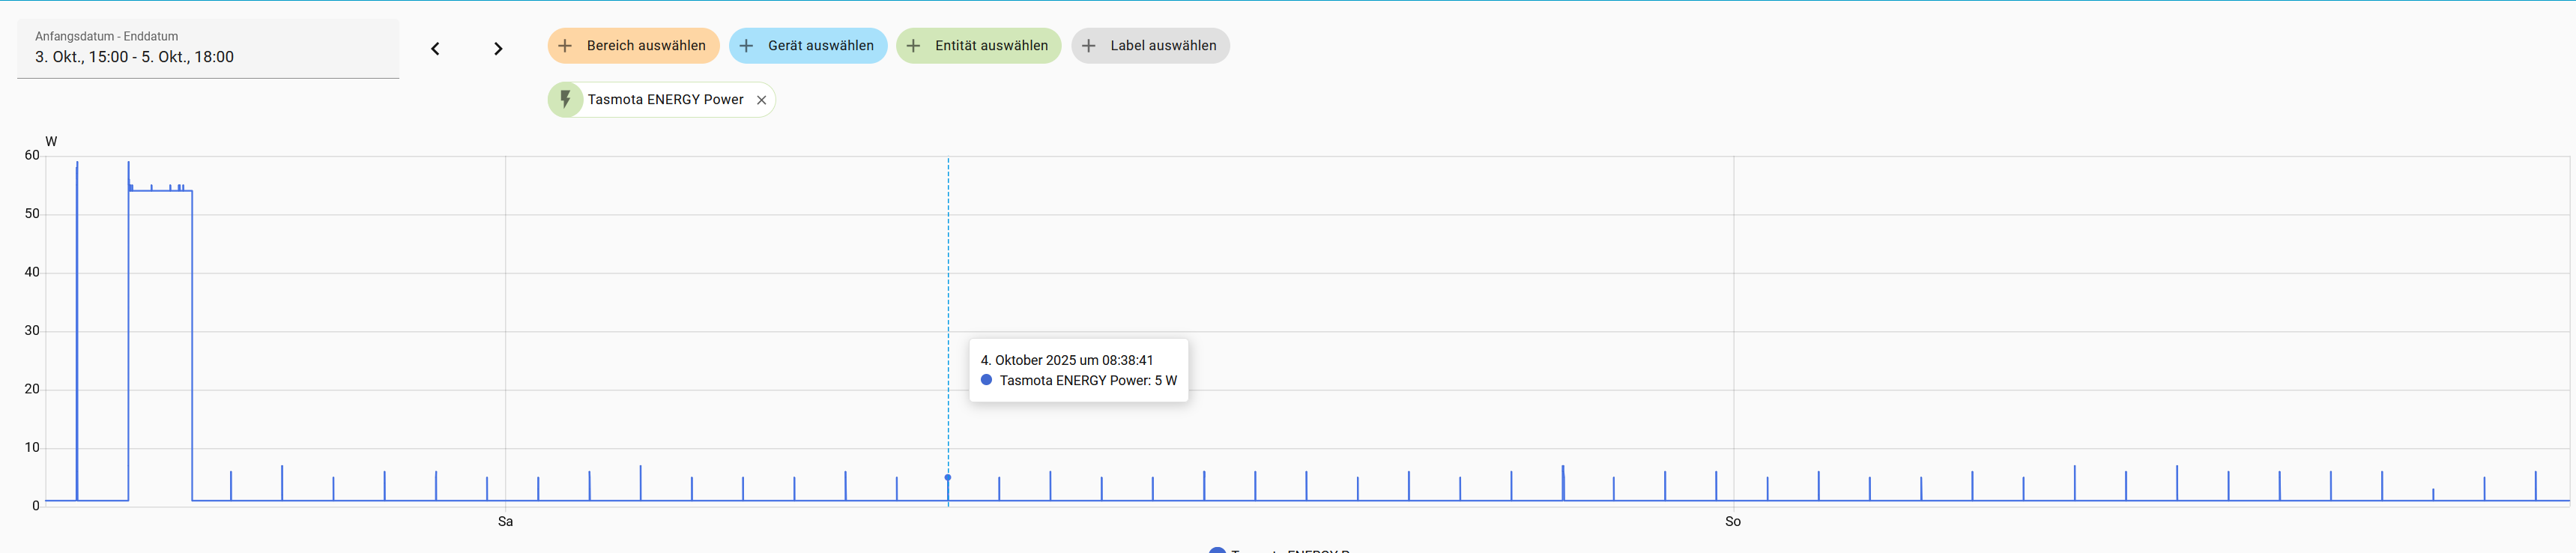Expand the Entität auswählen entity picker
This screenshot has width=2576, height=553.
[x=990, y=46]
